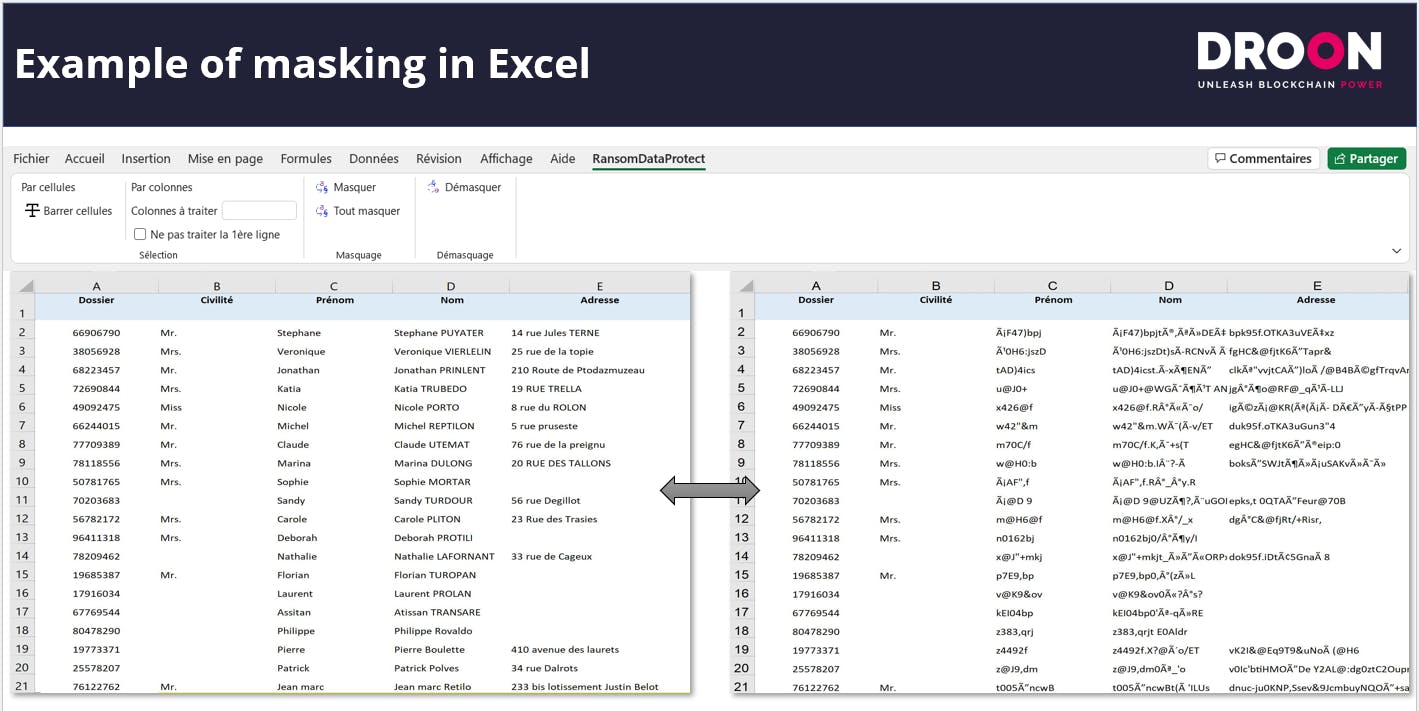
Task: Click the gray double-headed arrow between sheets
Action: point(710,490)
